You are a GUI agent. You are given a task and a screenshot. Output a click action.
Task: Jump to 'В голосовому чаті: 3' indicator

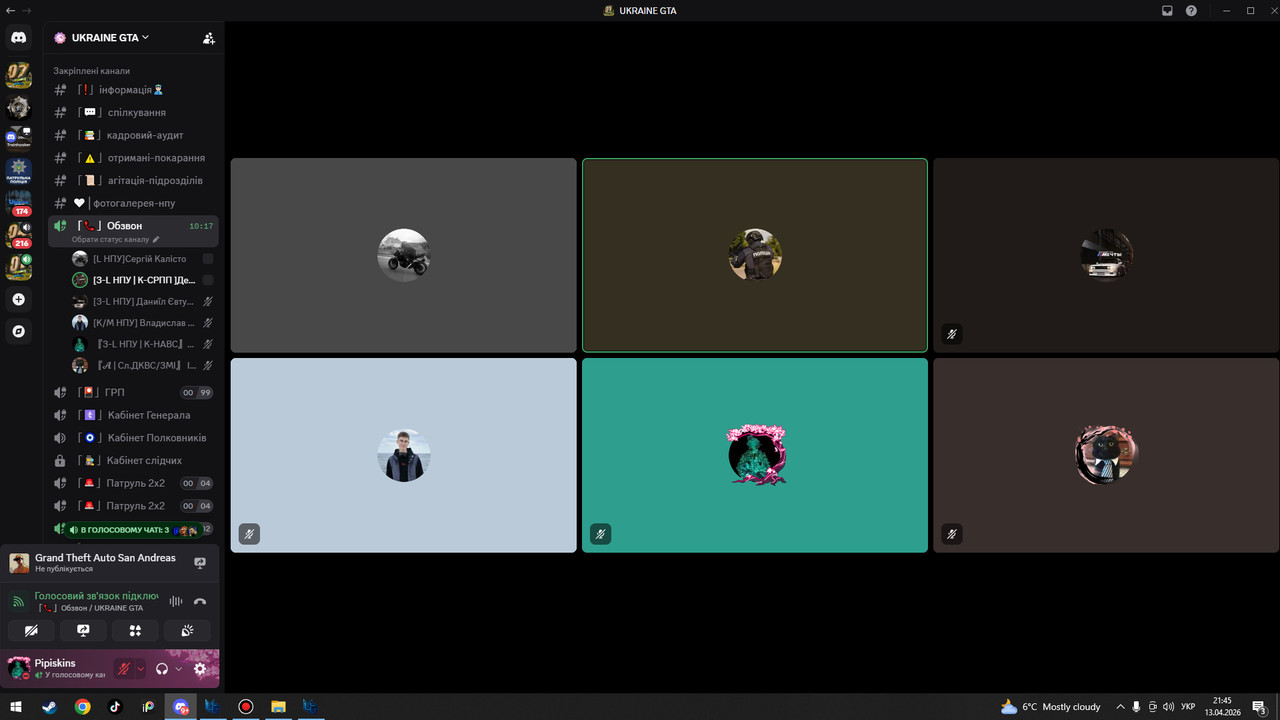(x=133, y=530)
